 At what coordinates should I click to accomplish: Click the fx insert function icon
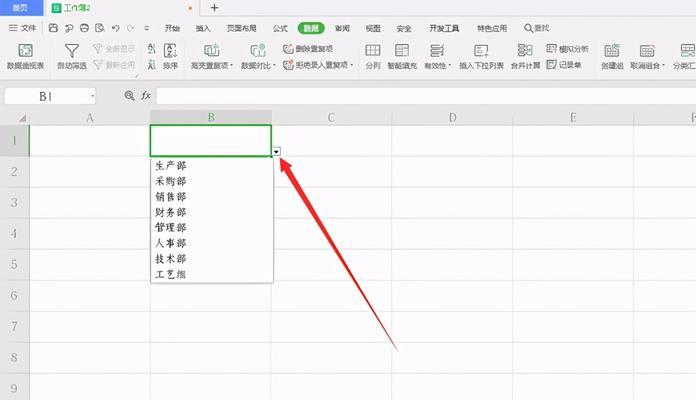click(x=146, y=95)
